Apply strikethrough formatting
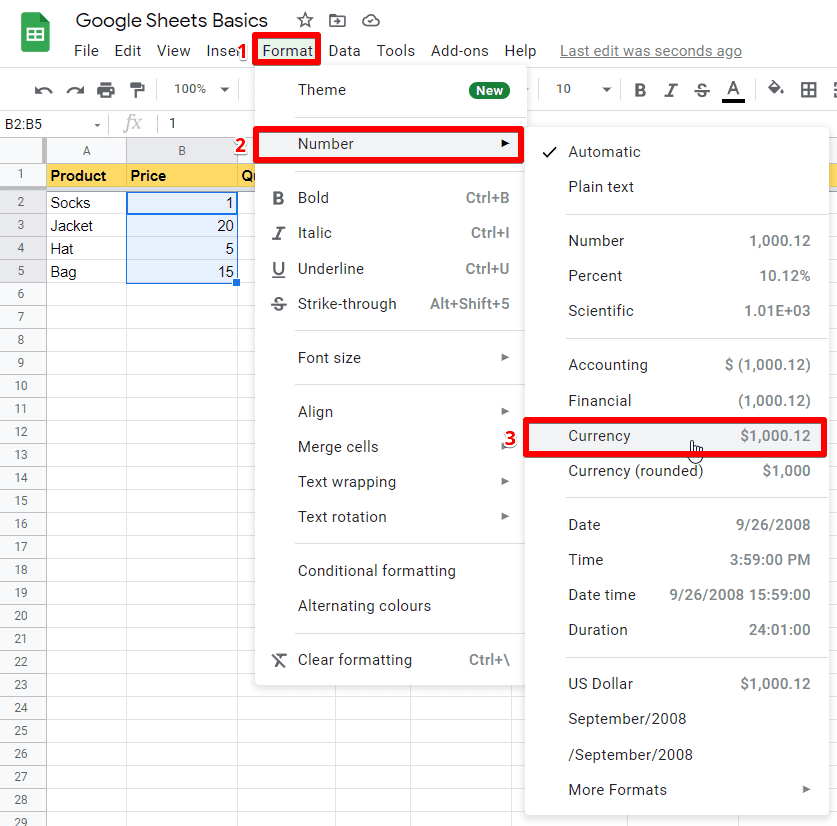837x826 pixels. (702, 89)
